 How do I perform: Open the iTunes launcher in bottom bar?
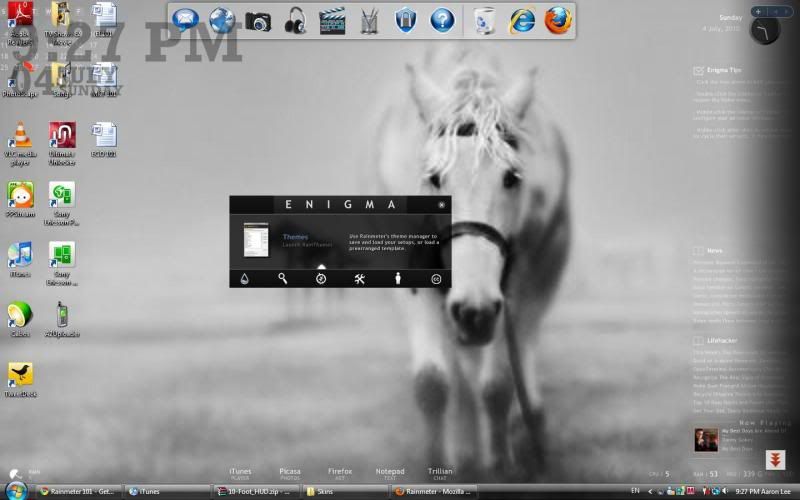click(240, 472)
